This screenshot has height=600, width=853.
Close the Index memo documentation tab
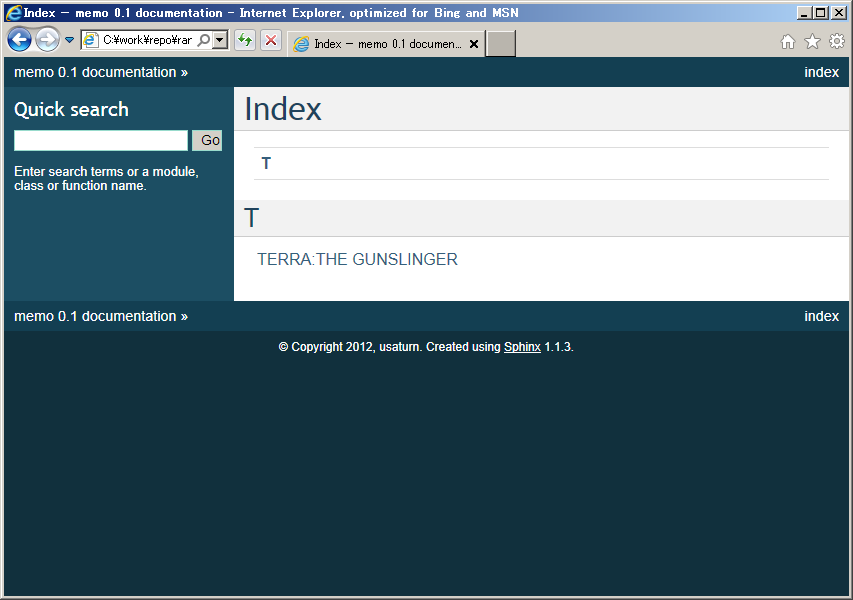(x=474, y=44)
